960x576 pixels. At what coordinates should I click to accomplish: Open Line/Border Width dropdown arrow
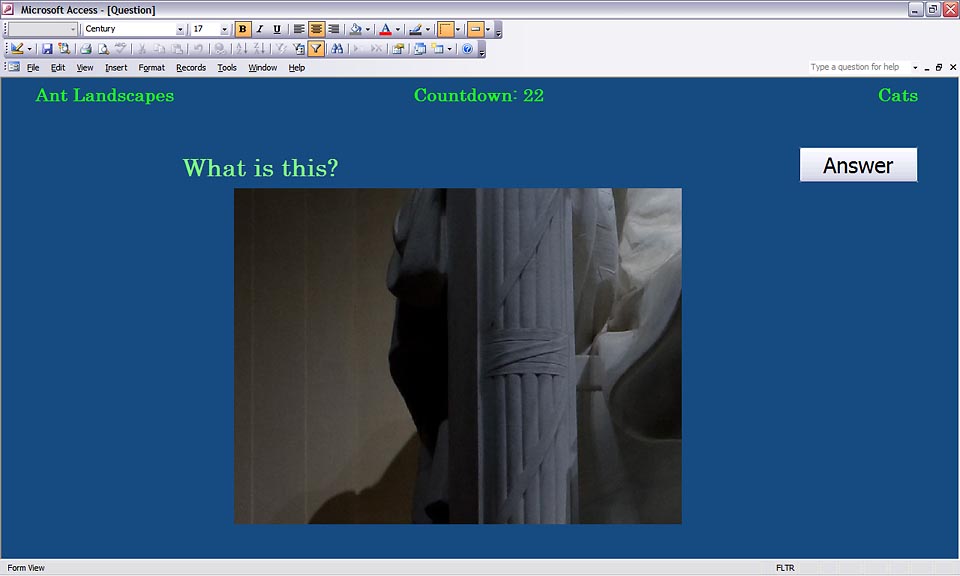click(x=457, y=29)
